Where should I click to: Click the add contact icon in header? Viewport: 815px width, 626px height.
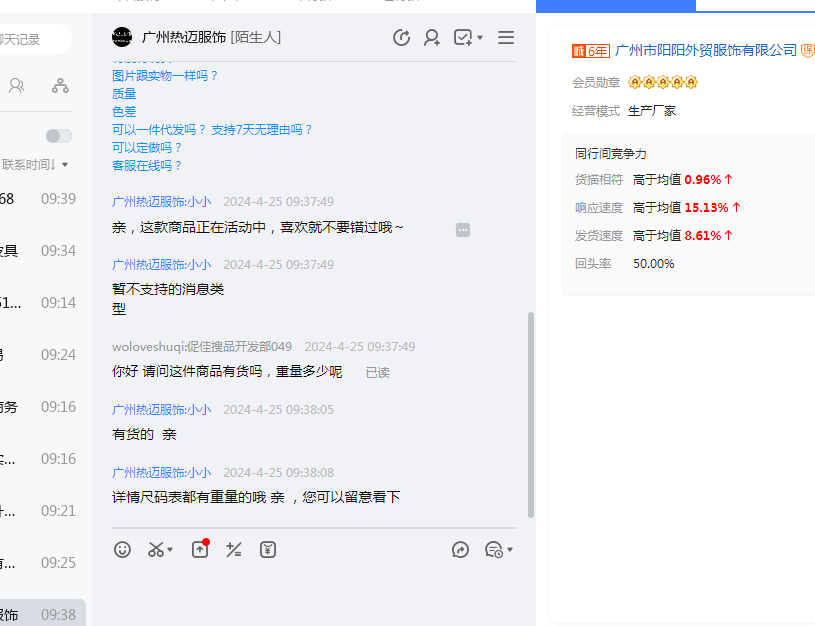[432, 38]
